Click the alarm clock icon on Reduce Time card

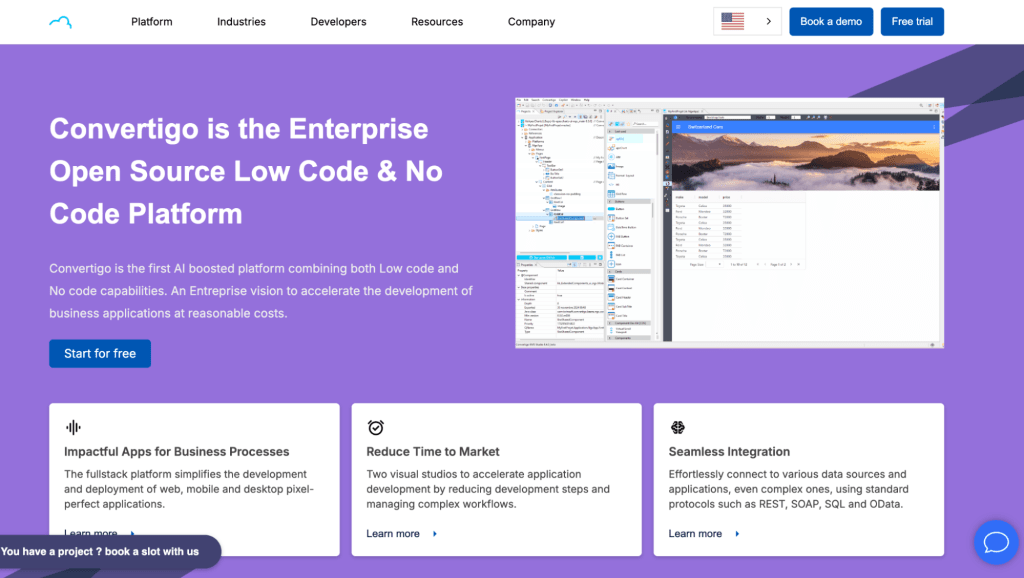(x=376, y=427)
